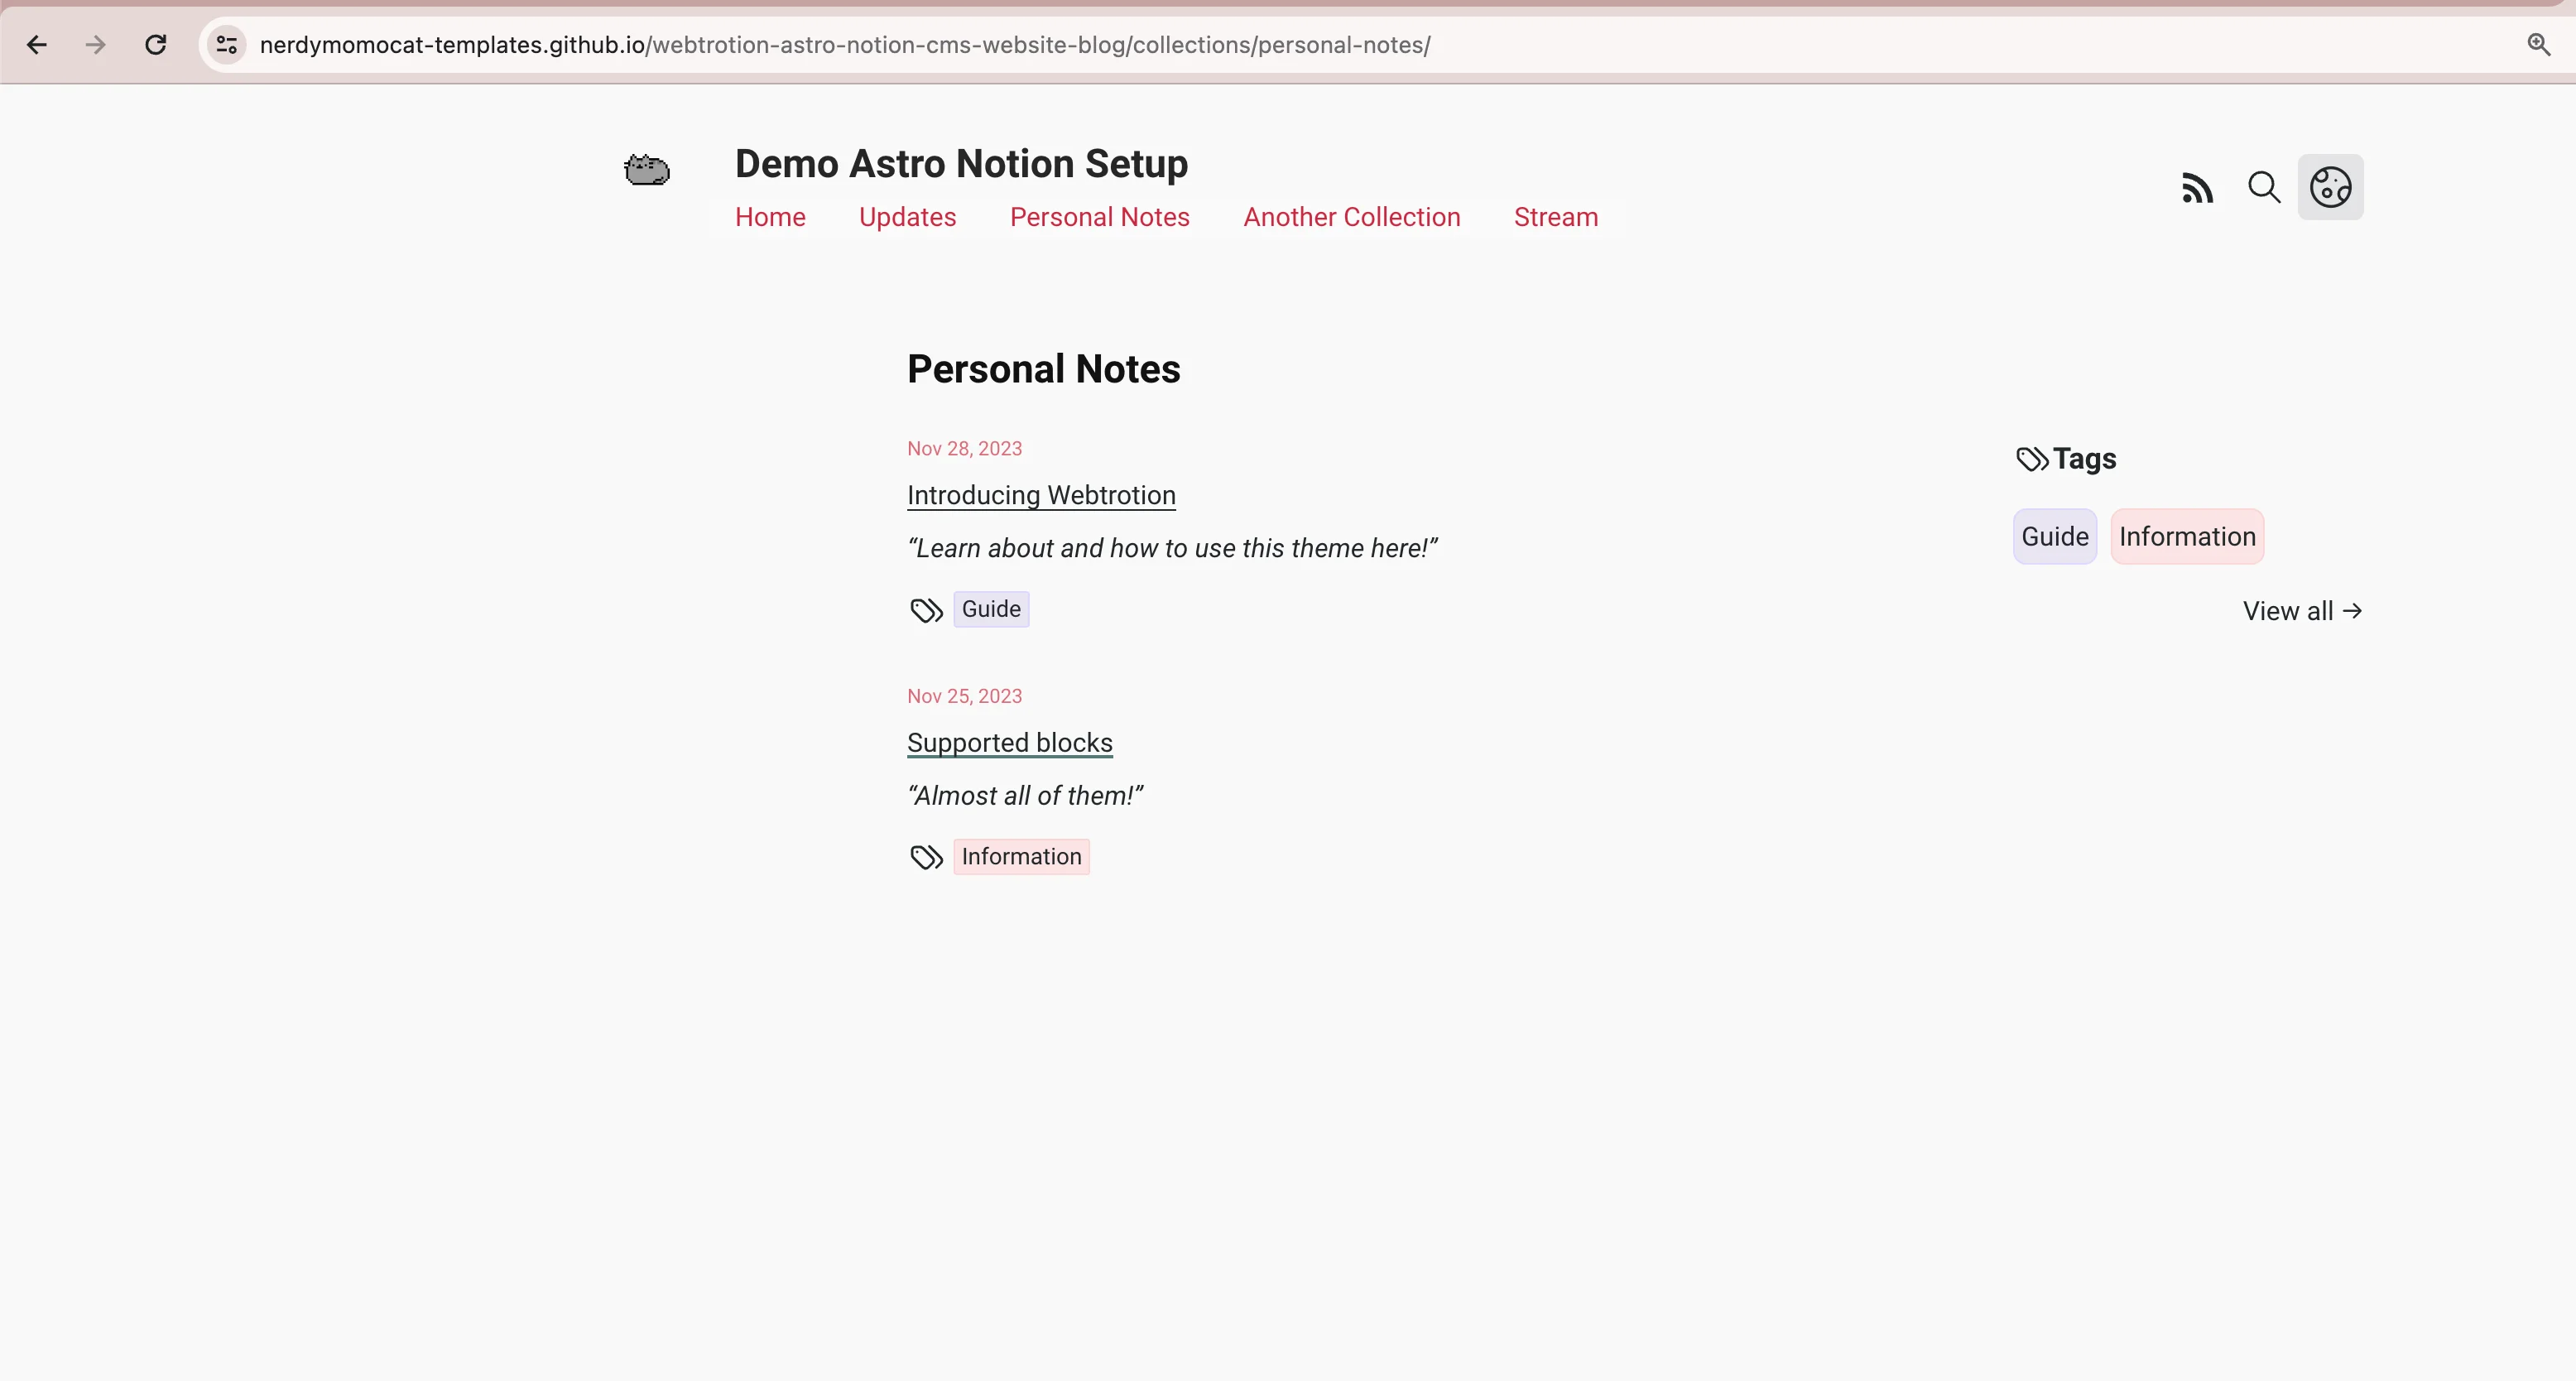Reload the page
This screenshot has width=2576, height=1381.
(155, 45)
